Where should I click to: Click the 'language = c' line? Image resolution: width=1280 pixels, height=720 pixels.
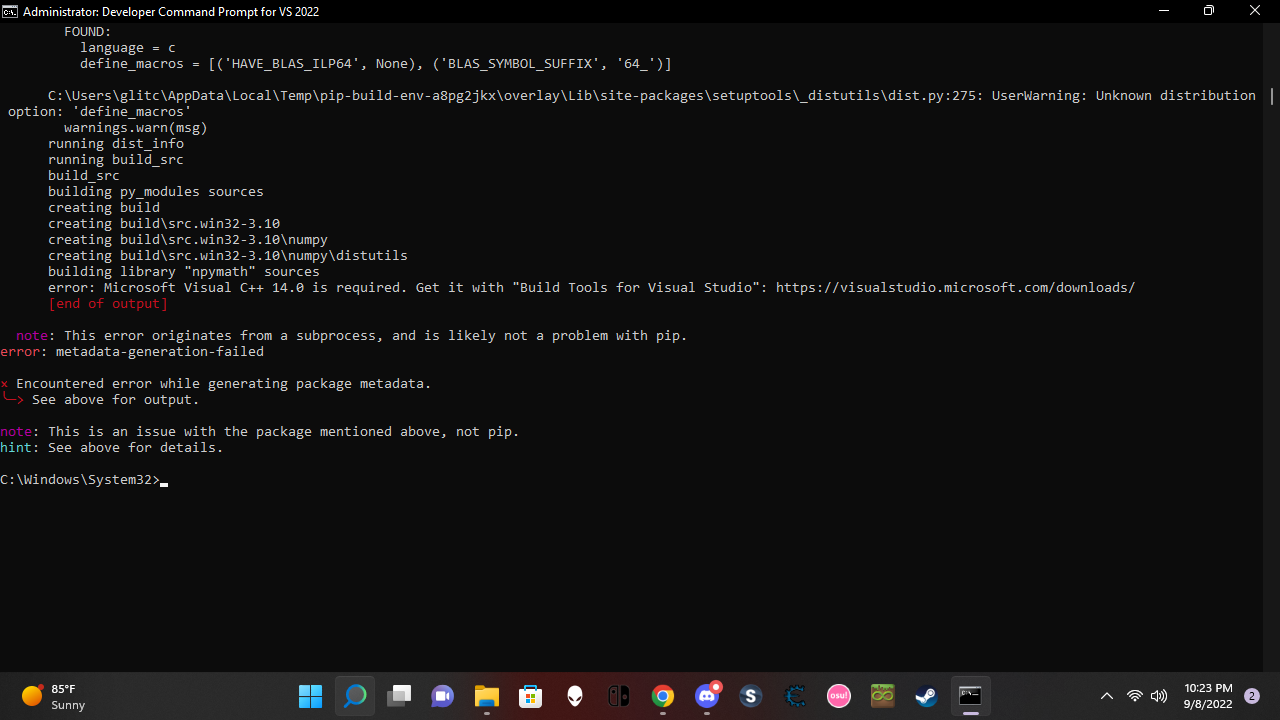[128, 48]
